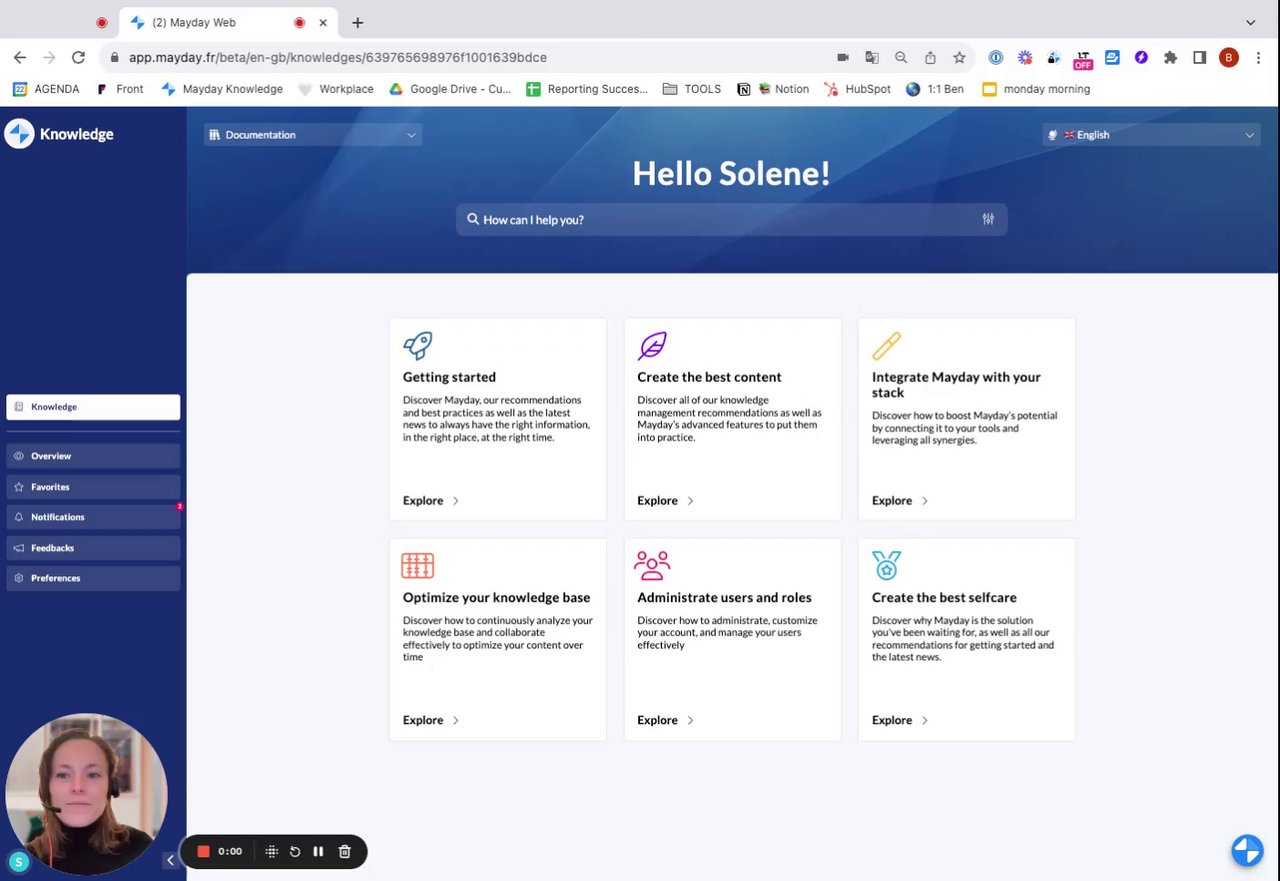Screen dimensions: 1280x881
Task: Click the search filter sliders icon
Action: [x=988, y=219]
